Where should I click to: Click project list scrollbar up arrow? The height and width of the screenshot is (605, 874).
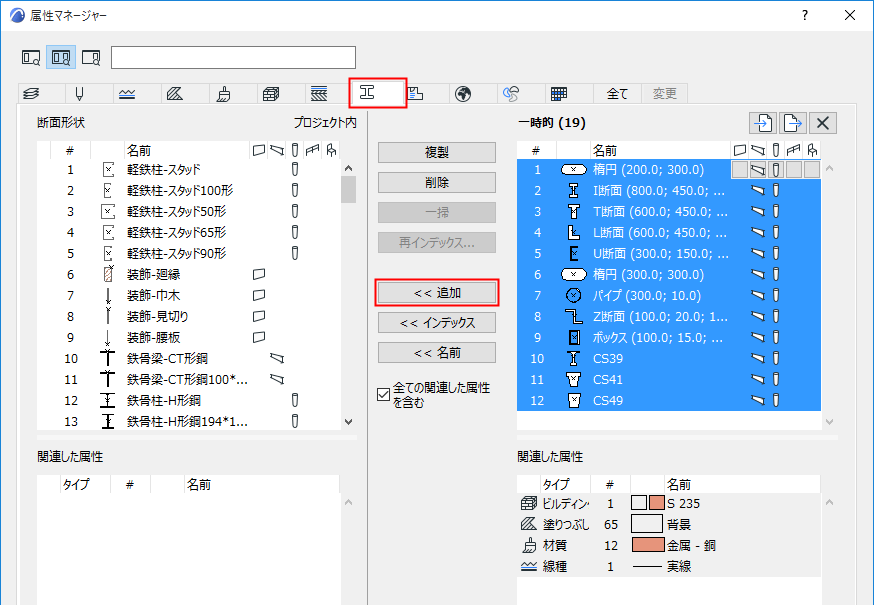[348, 168]
